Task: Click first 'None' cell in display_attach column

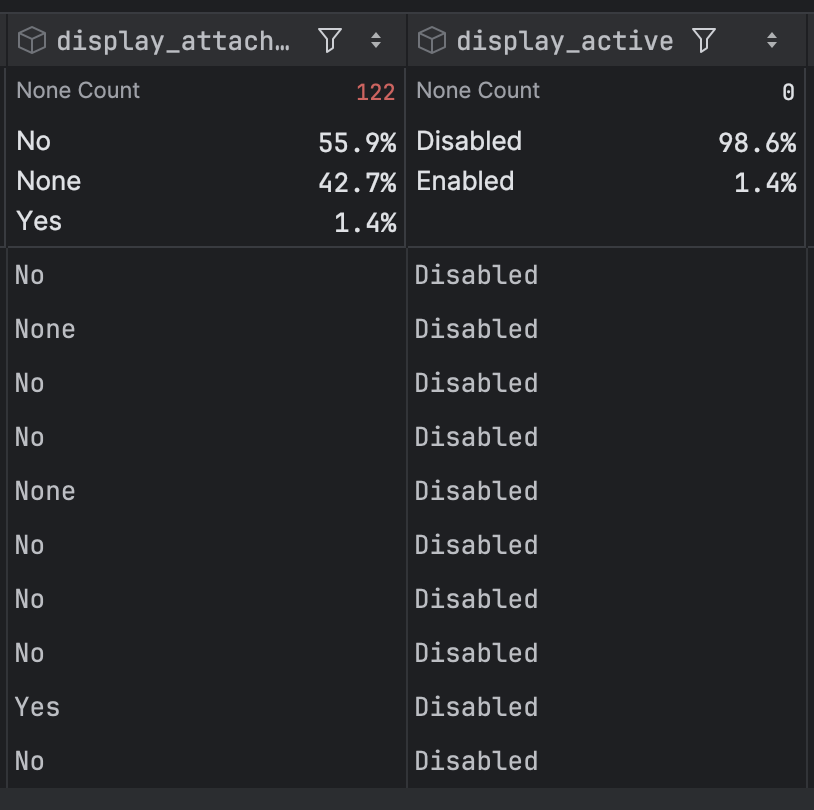Action: click(x=207, y=329)
